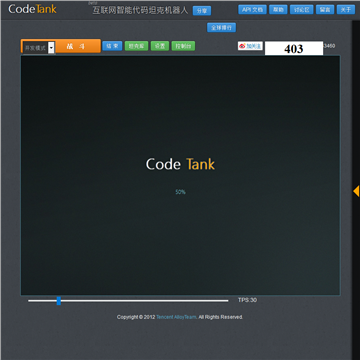Follow on Weibo via 加关注 icon
Image resolution: width=360 pixels, height=360 pixels.
click(x=250, y=46)
